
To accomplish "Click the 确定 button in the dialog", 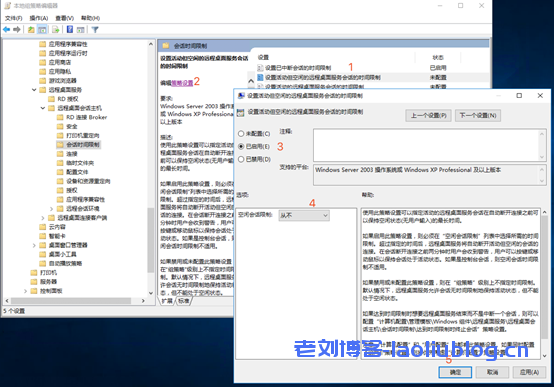I will 455,372.
